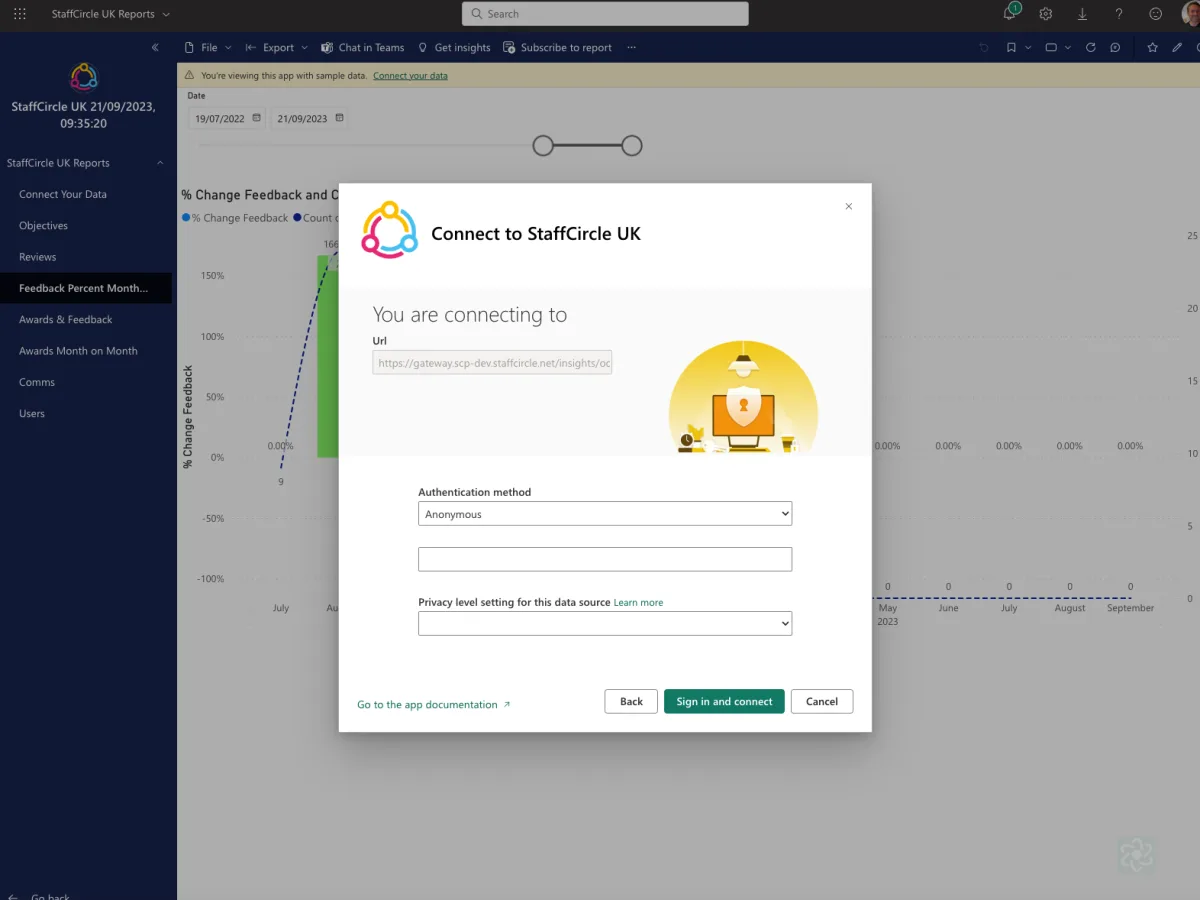Viewport: 1200px width, 900px height.
Task: Collapse the StaffCircle UK Reports section
Action: click(x=160, y=163)
